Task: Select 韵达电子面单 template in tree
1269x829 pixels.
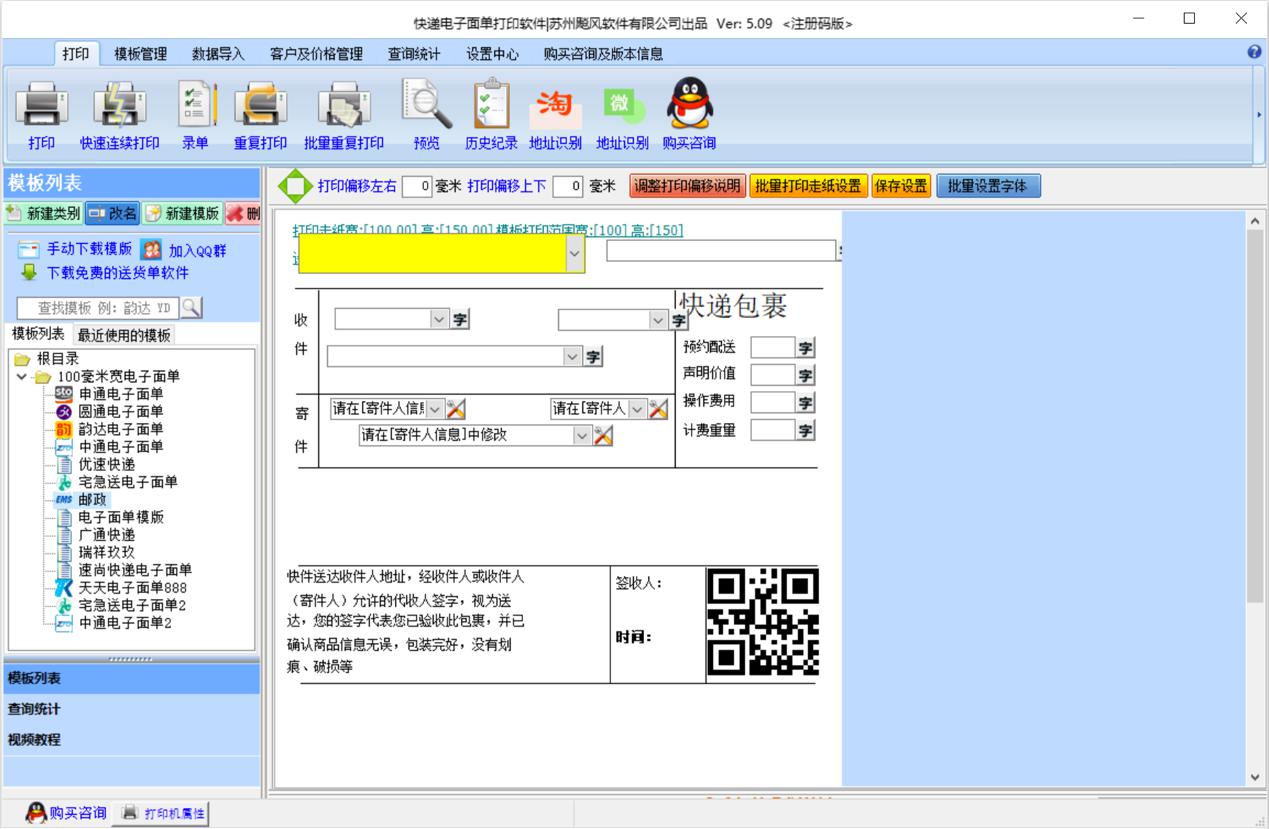Action: (x=120, y=429)
